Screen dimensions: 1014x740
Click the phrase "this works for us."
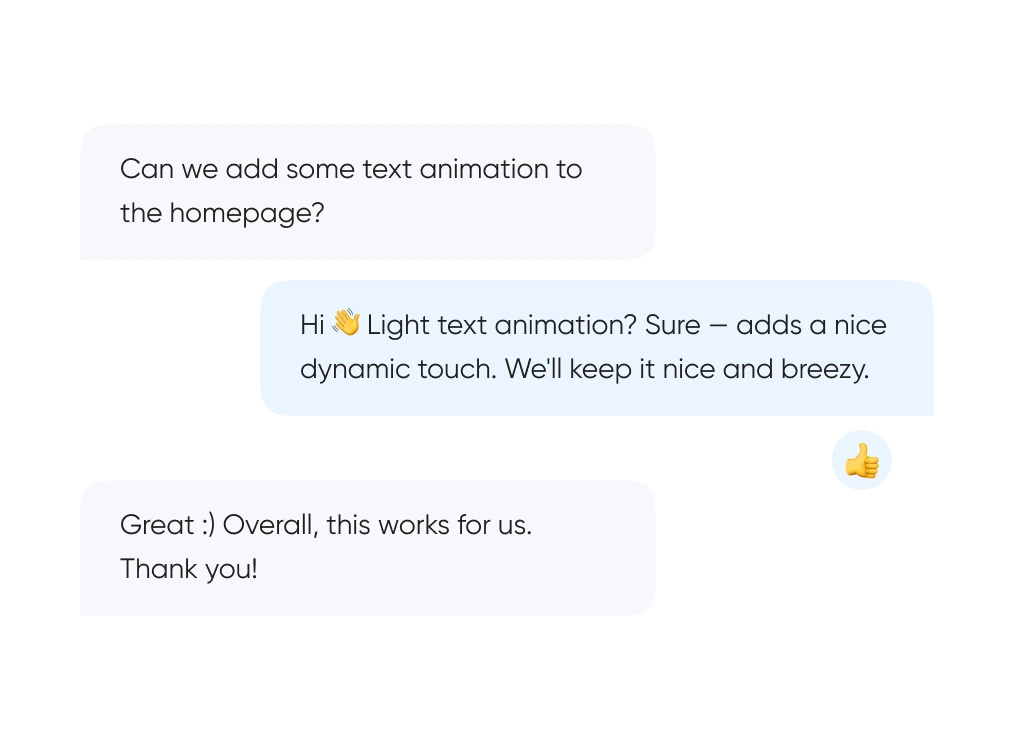pyautogui.click(x=429, y=525)
